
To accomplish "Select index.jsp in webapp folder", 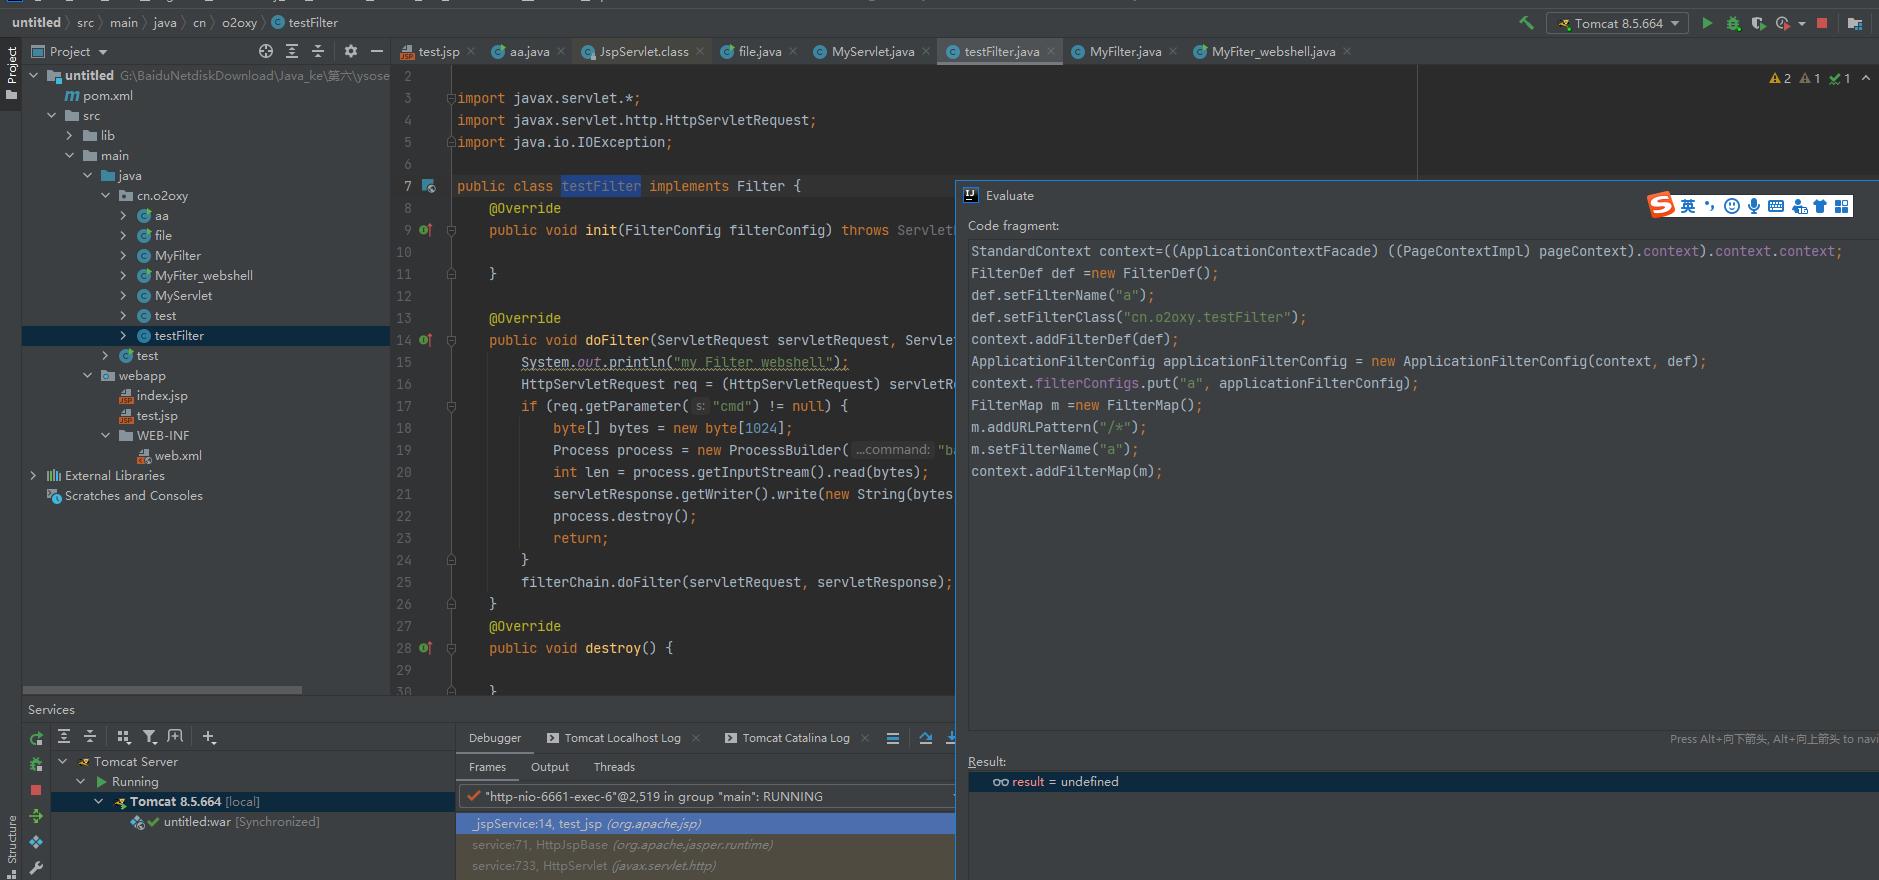I will (162, 396).
